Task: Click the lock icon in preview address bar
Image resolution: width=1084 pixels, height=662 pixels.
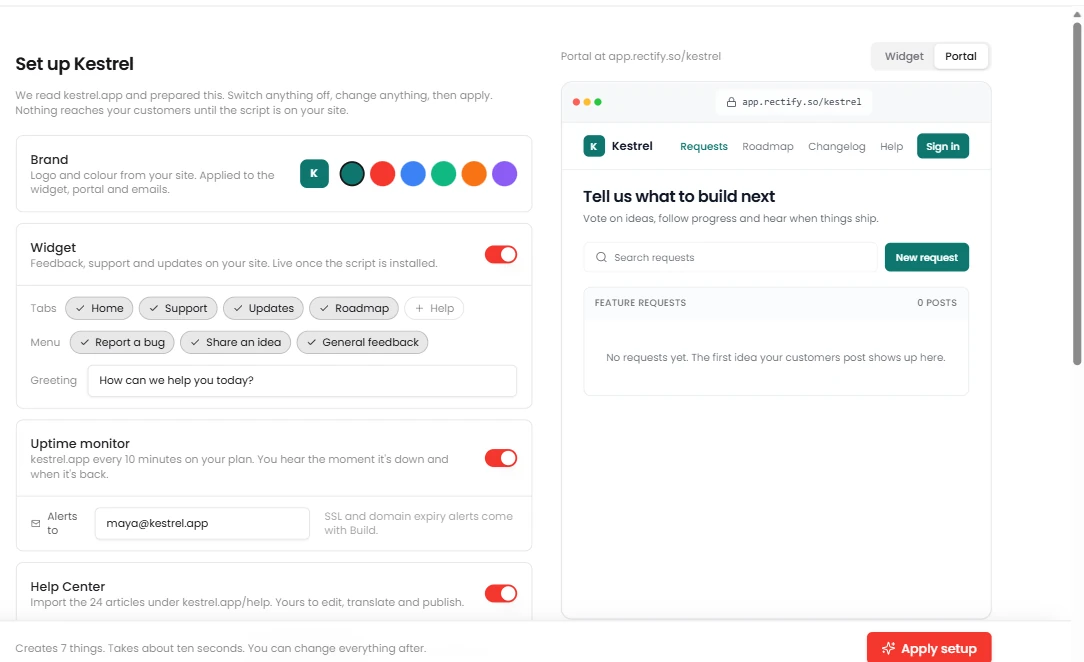Action: pyautogui.click(x=731, y=102)
